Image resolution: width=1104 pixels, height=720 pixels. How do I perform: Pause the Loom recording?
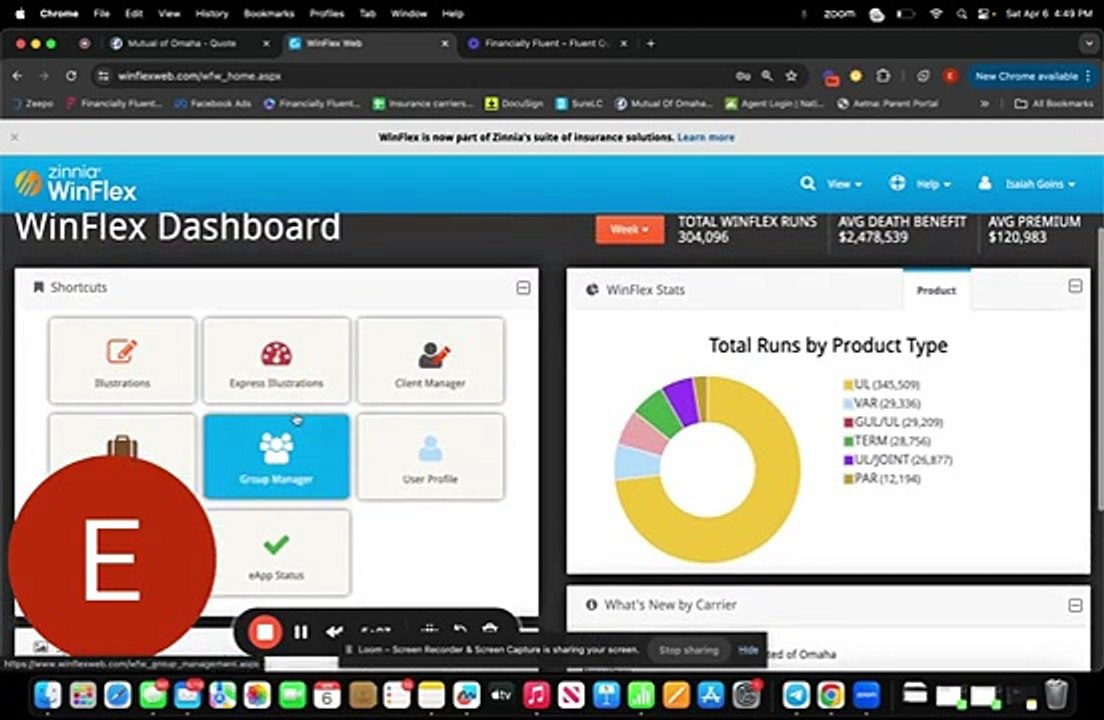point(301,632)
